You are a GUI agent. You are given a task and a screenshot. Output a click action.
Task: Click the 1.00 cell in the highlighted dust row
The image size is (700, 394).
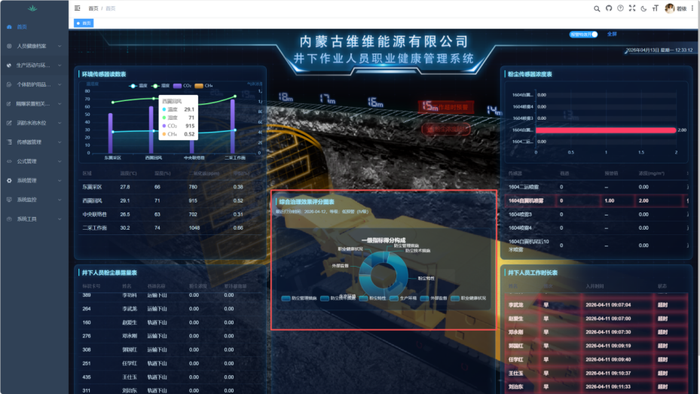coord(609,201)
